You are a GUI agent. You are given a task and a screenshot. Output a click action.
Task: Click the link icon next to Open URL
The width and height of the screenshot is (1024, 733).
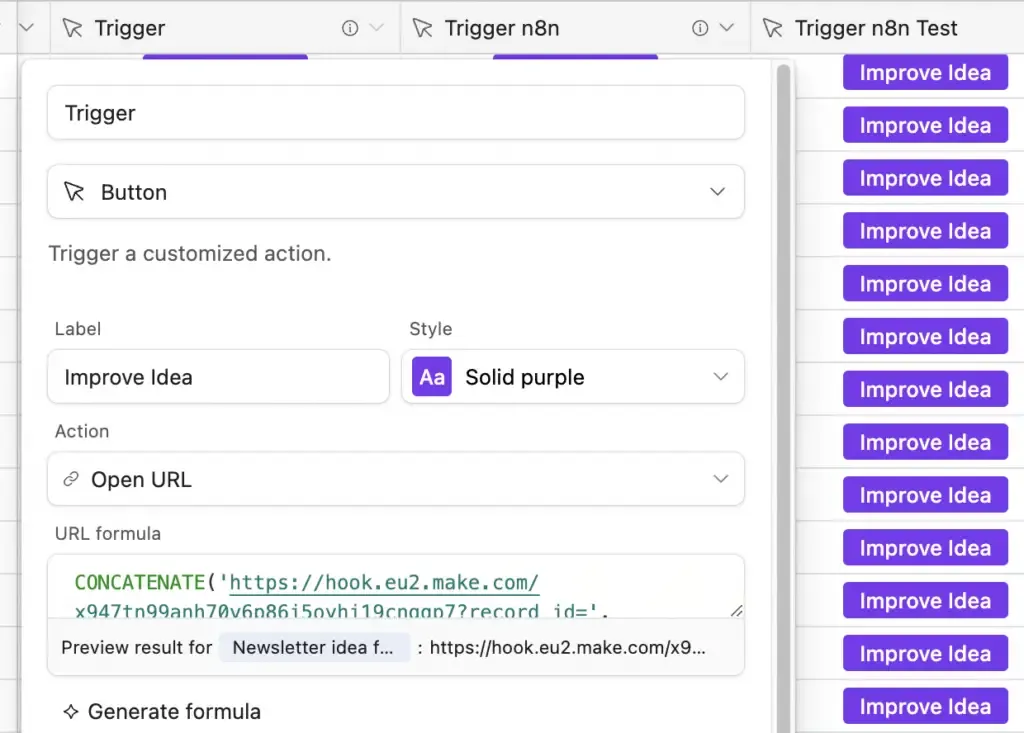(70, 480)
